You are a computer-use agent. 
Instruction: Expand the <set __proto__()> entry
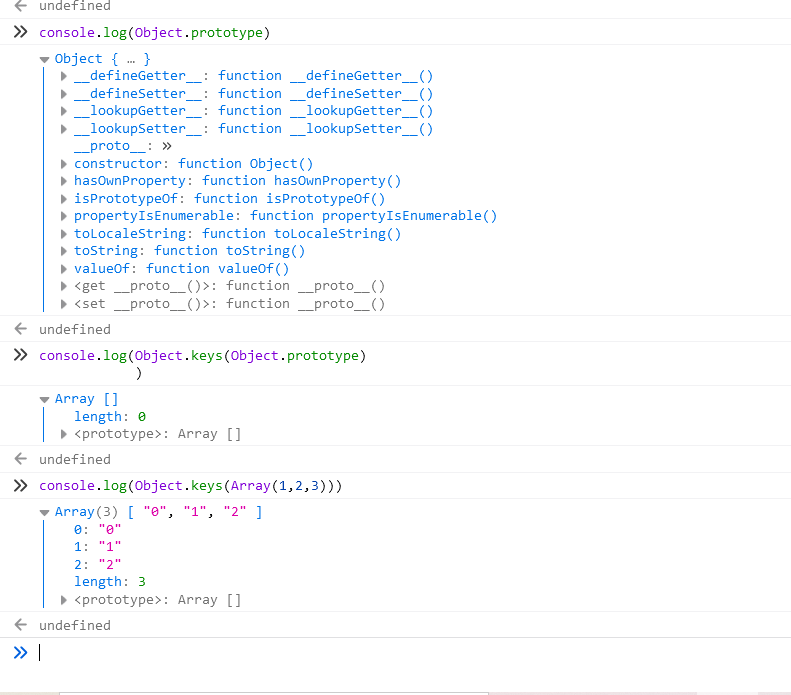[x=64, y=304]
